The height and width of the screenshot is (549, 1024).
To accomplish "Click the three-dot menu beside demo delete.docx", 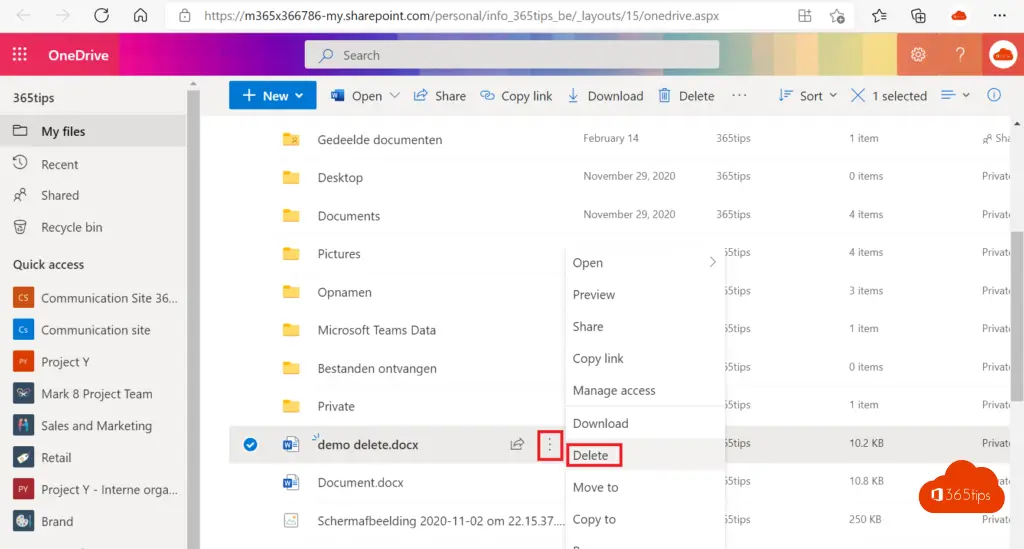I will [x=550, y=445].
